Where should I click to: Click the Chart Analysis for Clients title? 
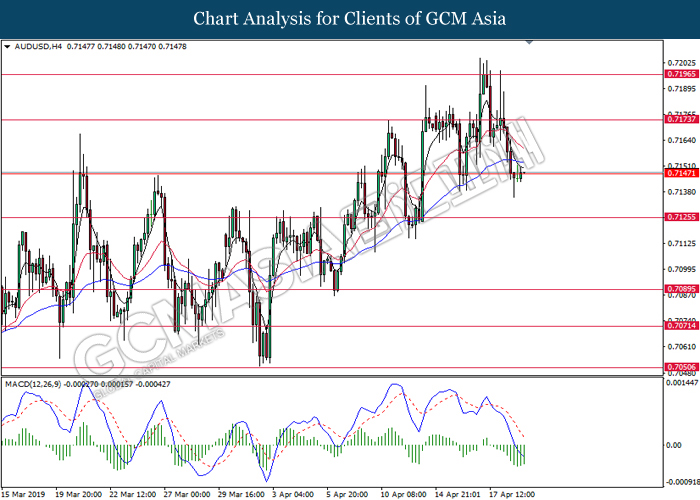pyautogui.click(x=350, y=19)
